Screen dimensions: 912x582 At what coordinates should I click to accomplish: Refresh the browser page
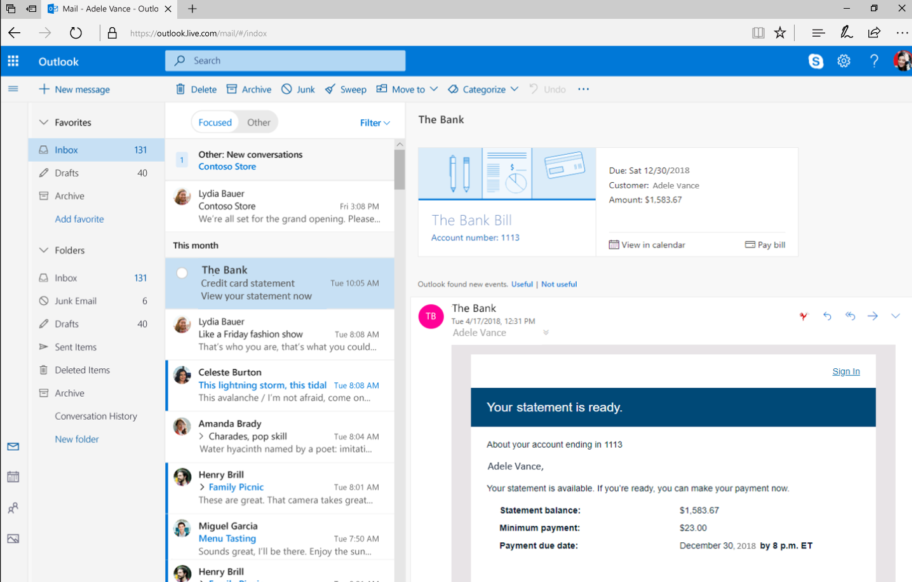(76, 33)
